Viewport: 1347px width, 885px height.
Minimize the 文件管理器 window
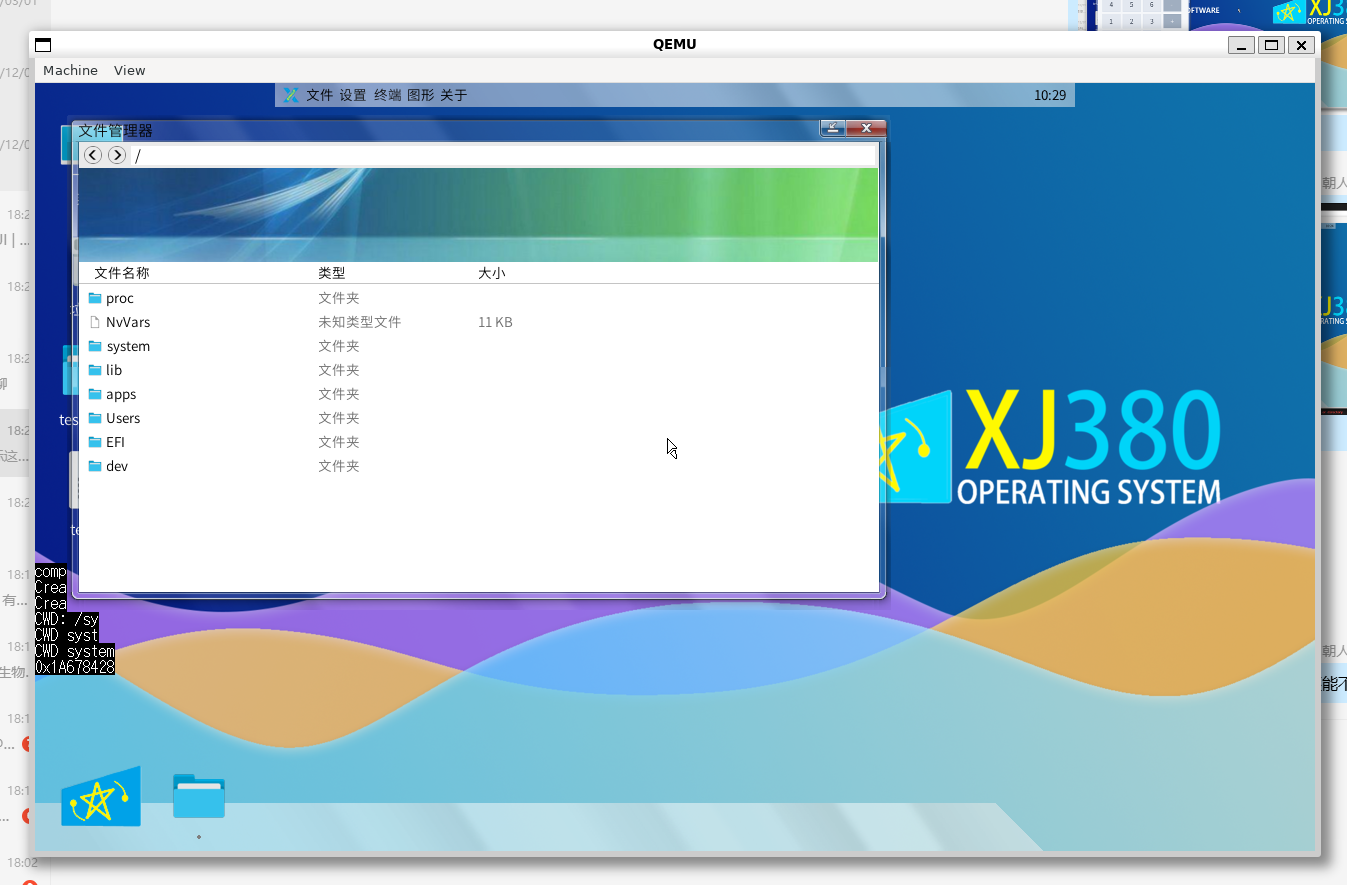(832, 128)
